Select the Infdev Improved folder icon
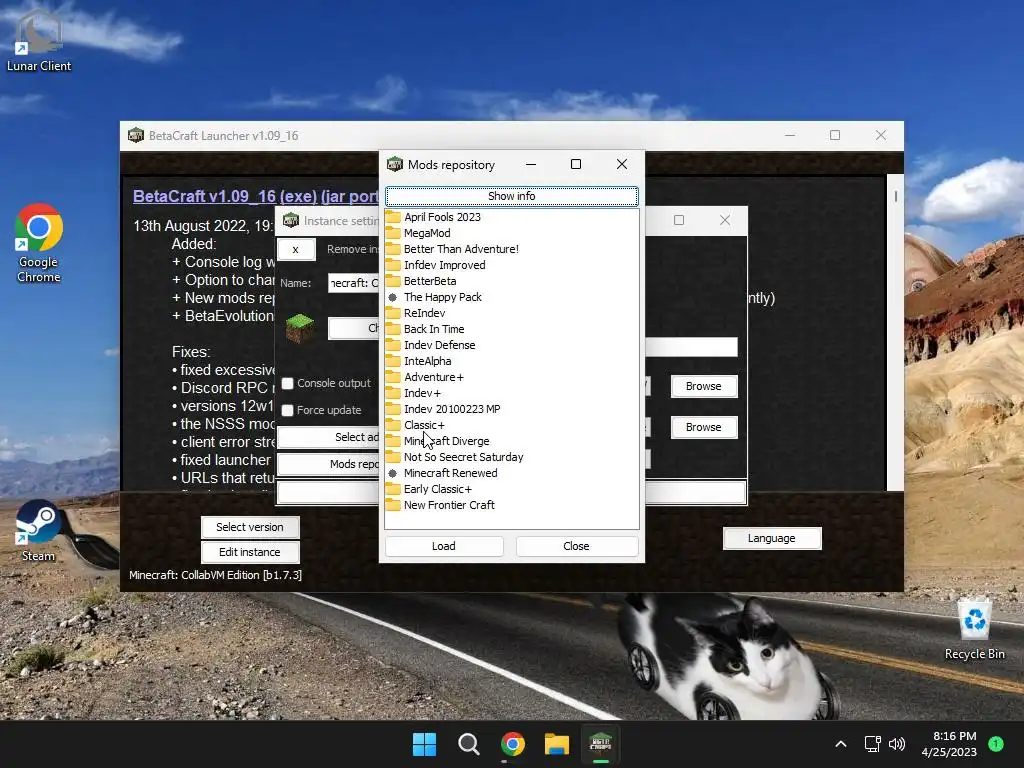 click(x=393, y=265)
